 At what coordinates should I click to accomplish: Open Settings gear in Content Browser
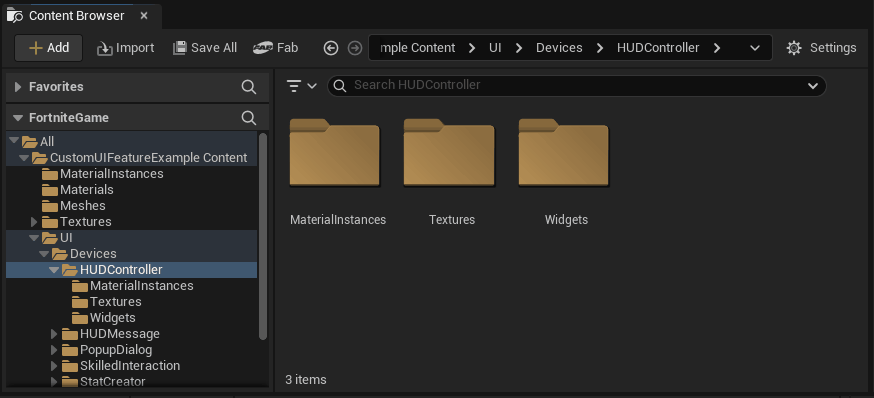pos(821,48)
